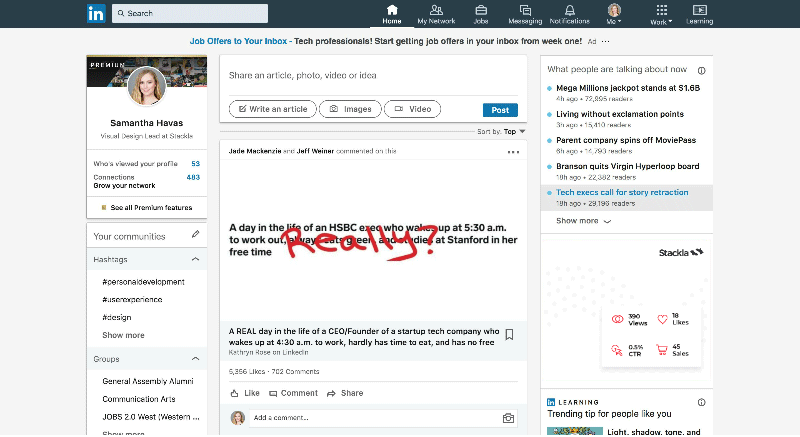The height and width of the screenshot is (437, 800).
Task: Open the #design hashtag
Action: coord(117,317)
